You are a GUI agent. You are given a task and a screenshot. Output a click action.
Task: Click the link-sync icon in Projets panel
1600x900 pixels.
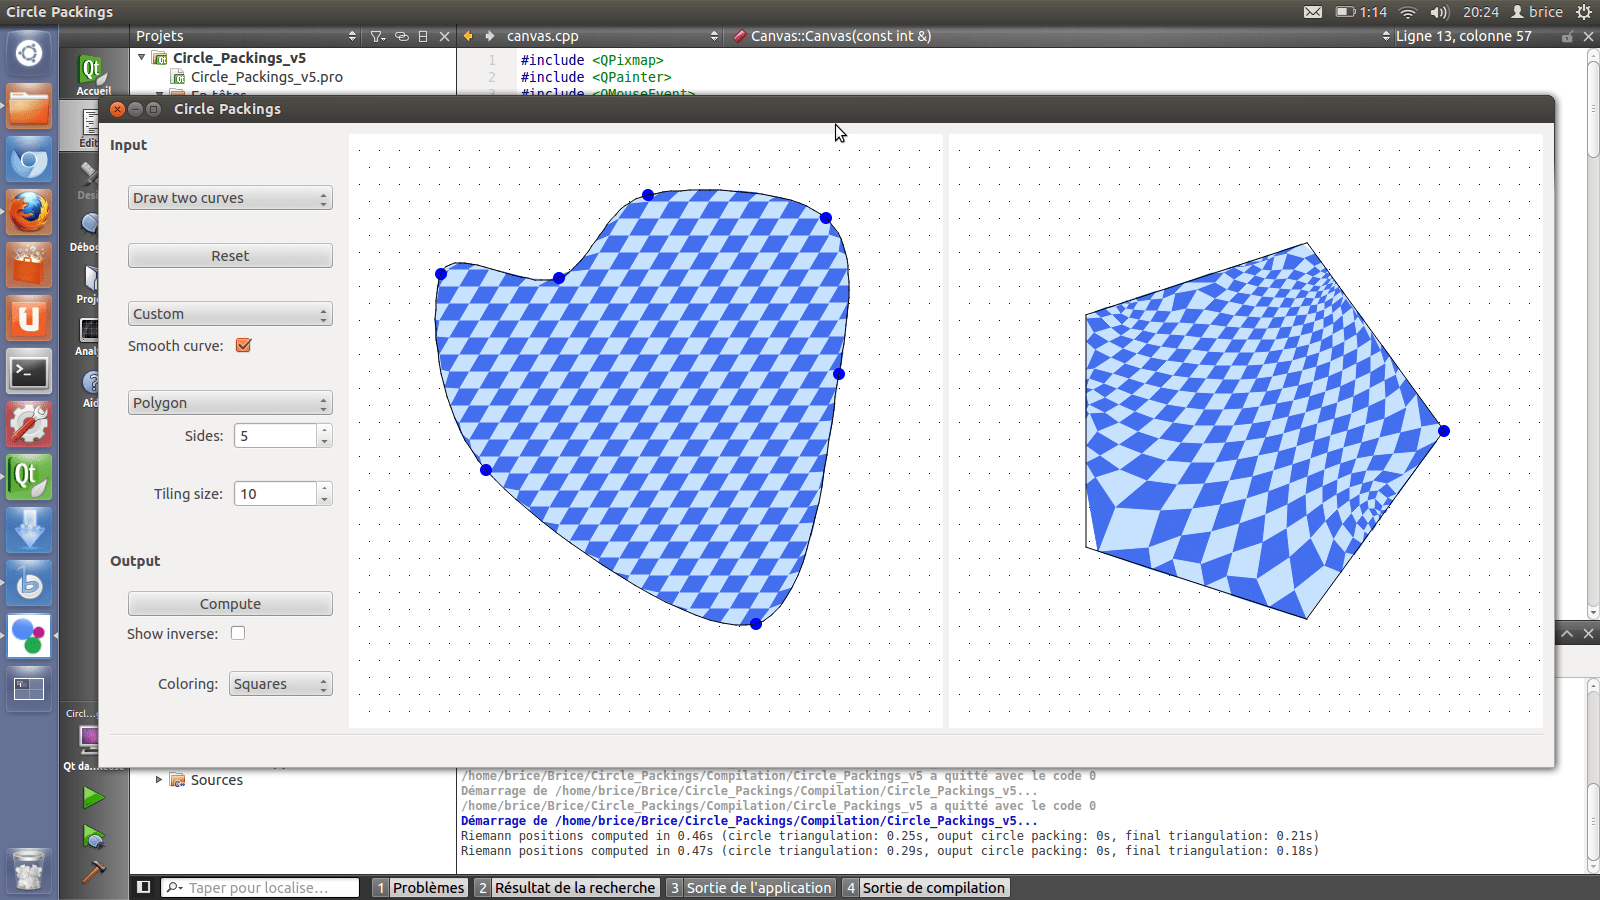tap(402, 36)
